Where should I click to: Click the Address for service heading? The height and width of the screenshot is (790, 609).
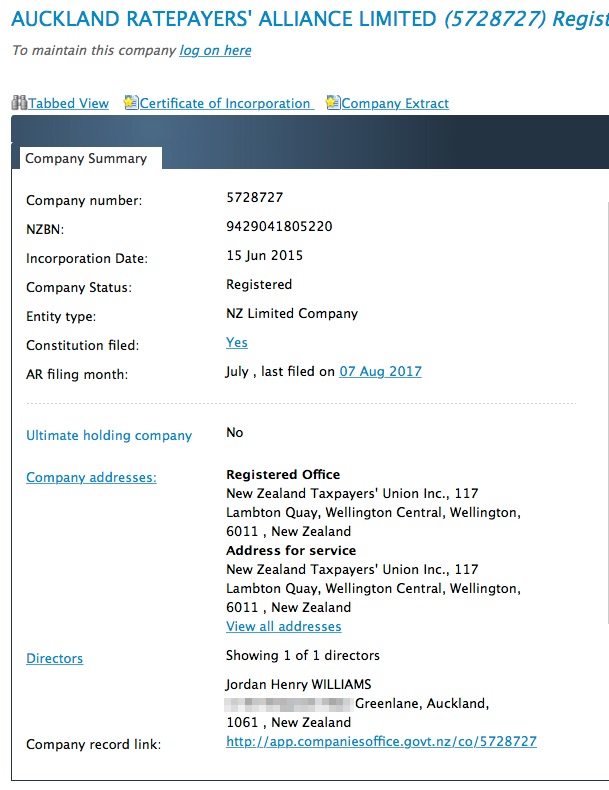click(x=291, y=551)
